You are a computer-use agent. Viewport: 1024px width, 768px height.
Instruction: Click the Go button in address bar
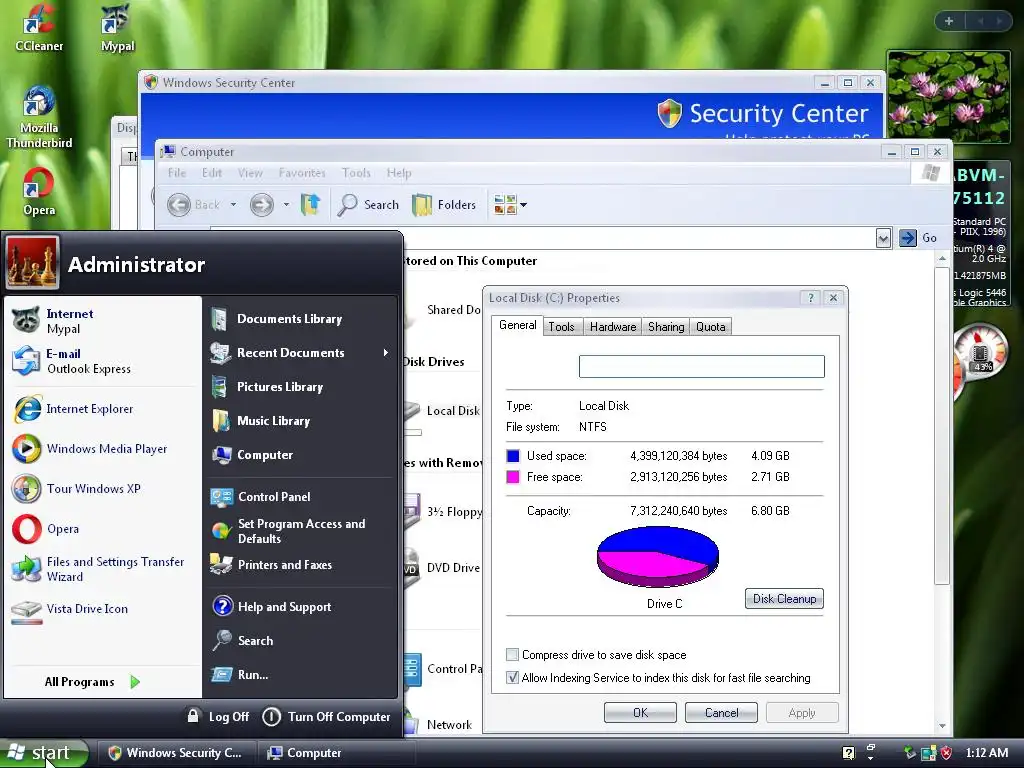point(918,238)
